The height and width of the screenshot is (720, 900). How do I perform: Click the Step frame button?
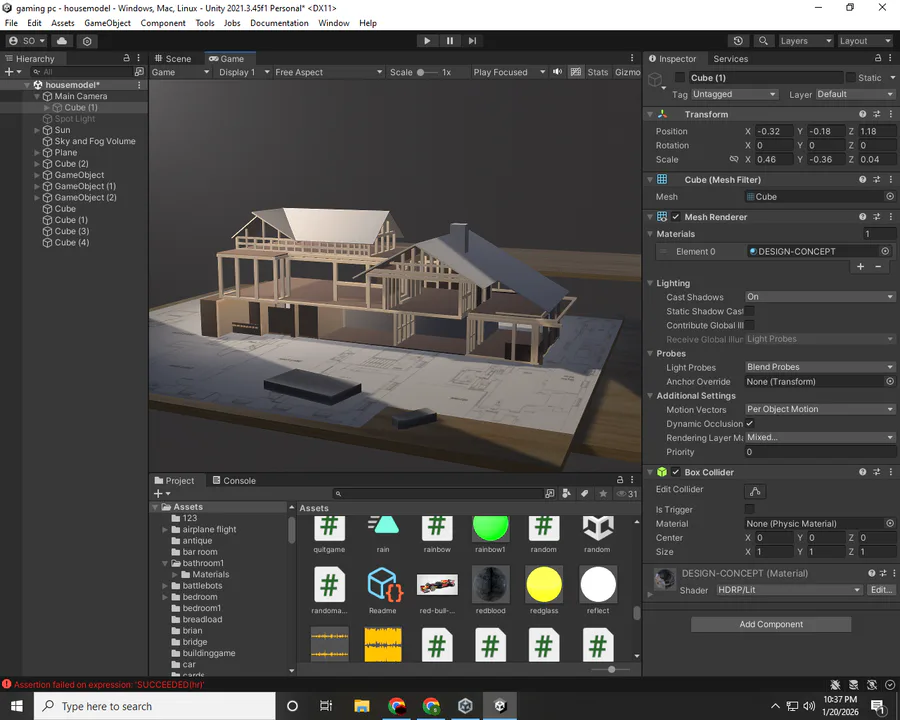[472, 41]
